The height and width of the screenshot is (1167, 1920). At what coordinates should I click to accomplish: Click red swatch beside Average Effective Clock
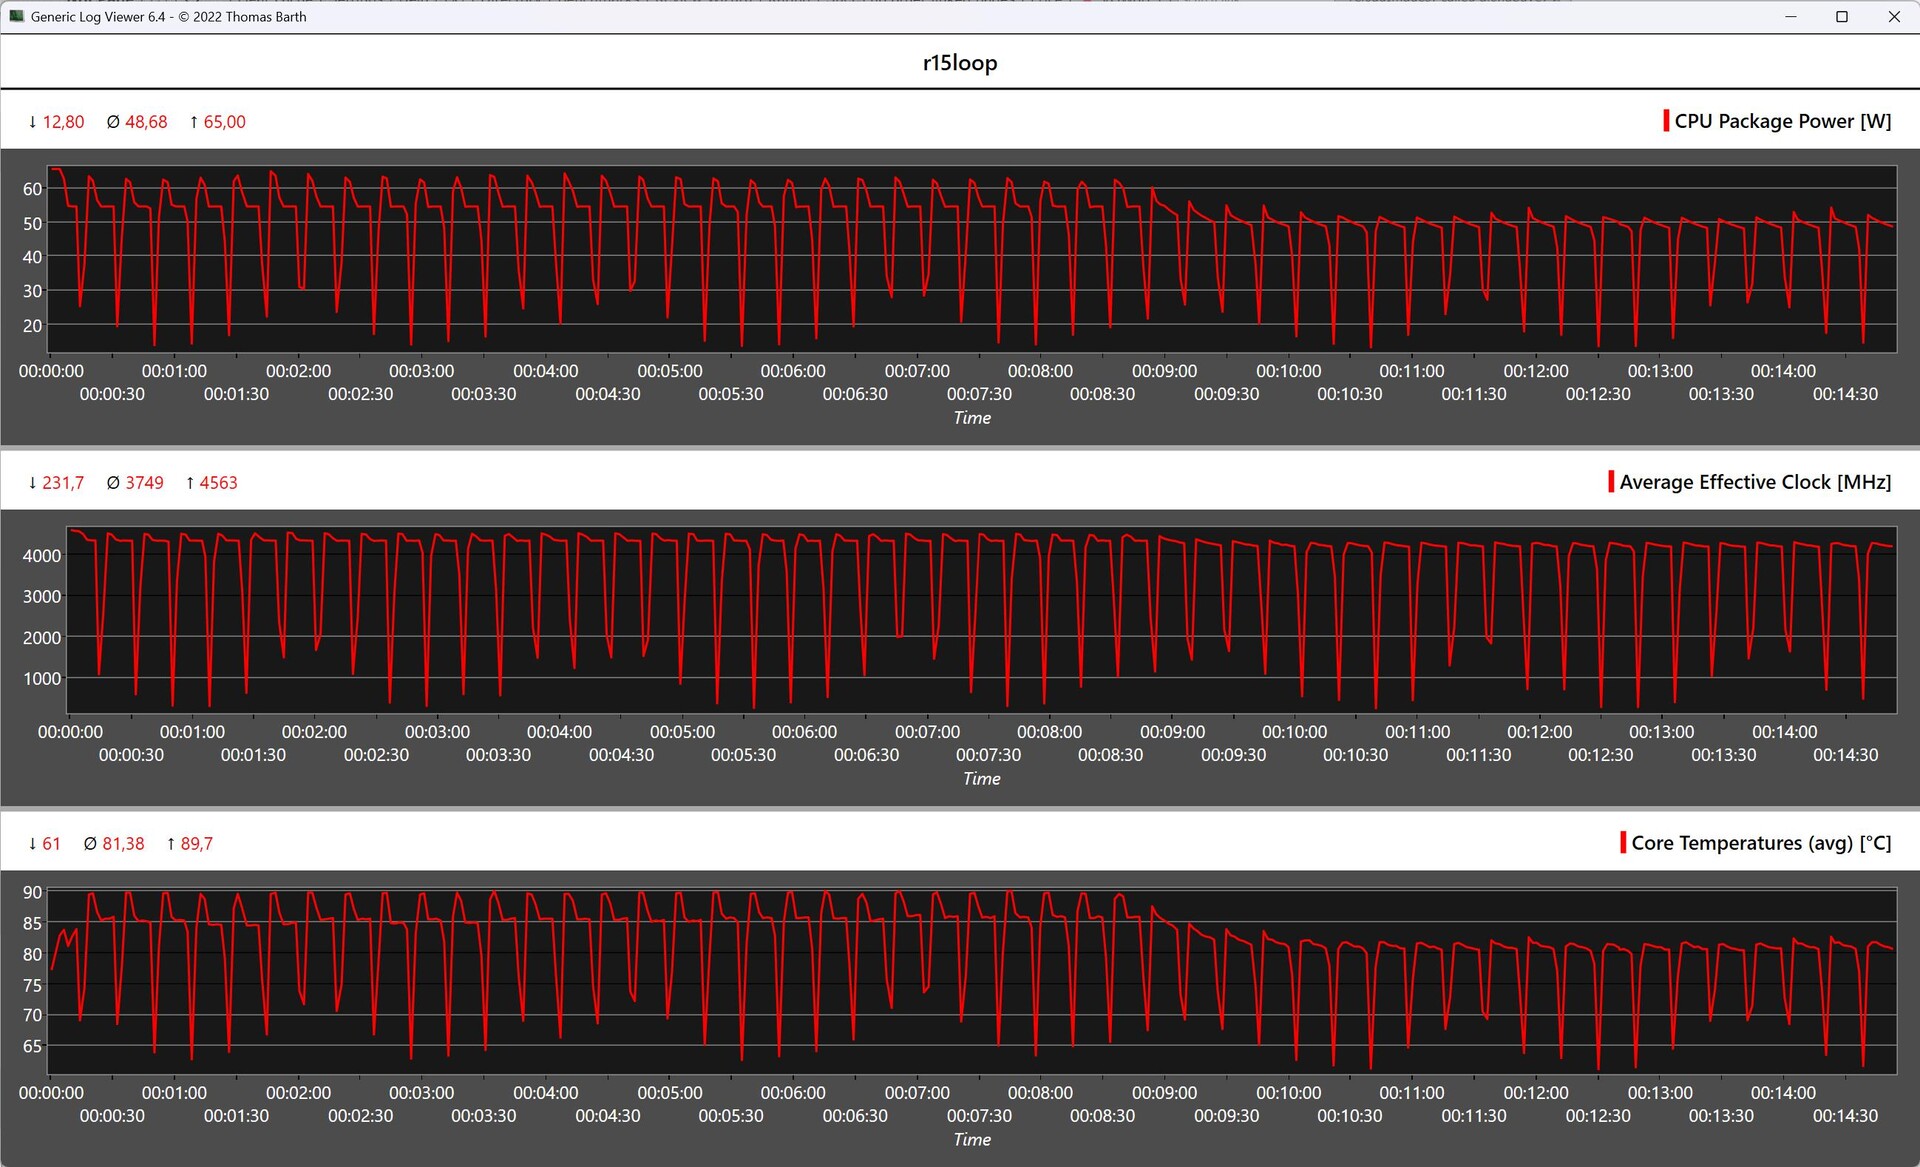[x=1610, y=482]
